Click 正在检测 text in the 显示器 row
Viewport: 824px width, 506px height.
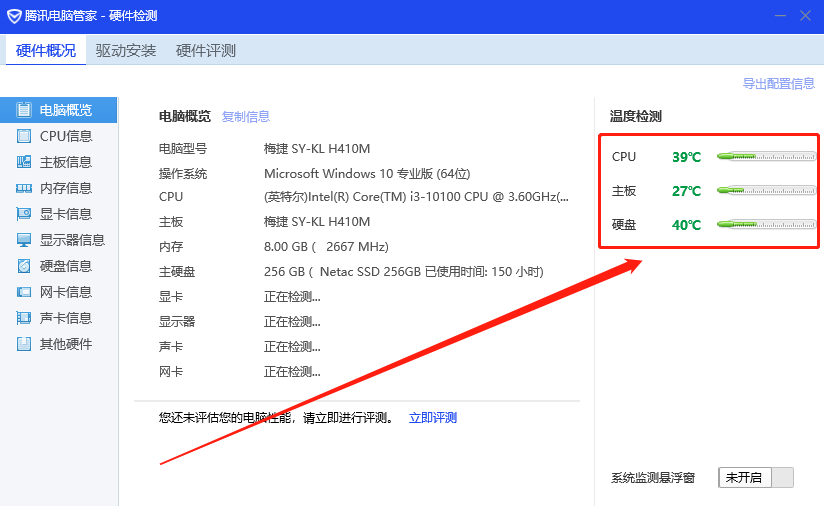pyautogui.click(x=292, y=322)
